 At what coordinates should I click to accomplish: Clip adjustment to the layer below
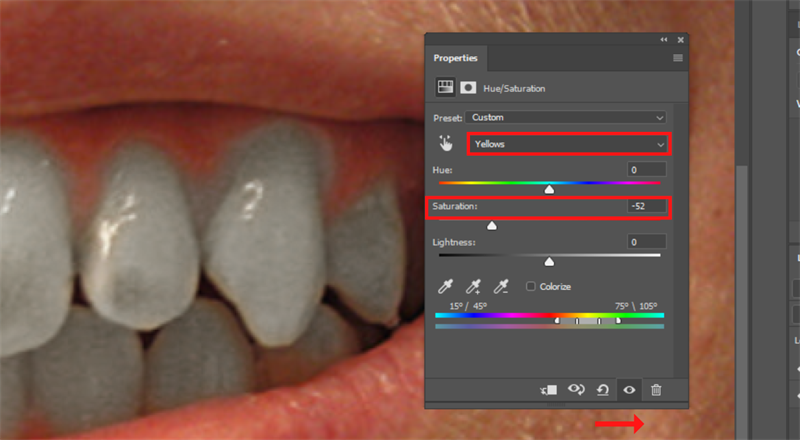point(549,390)
